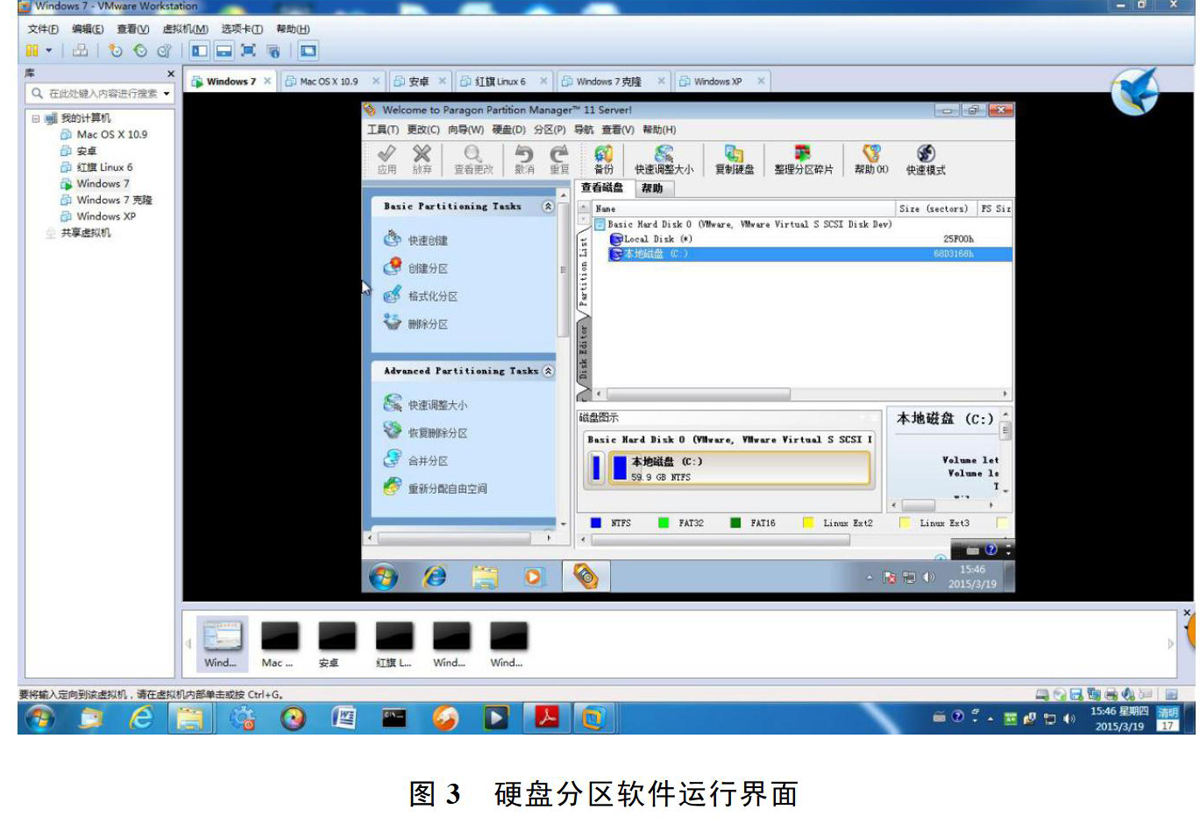Collapse 我的计算机 tree node in library
The height and width of the screenshot is (831, 1200).
click(35, 118)
